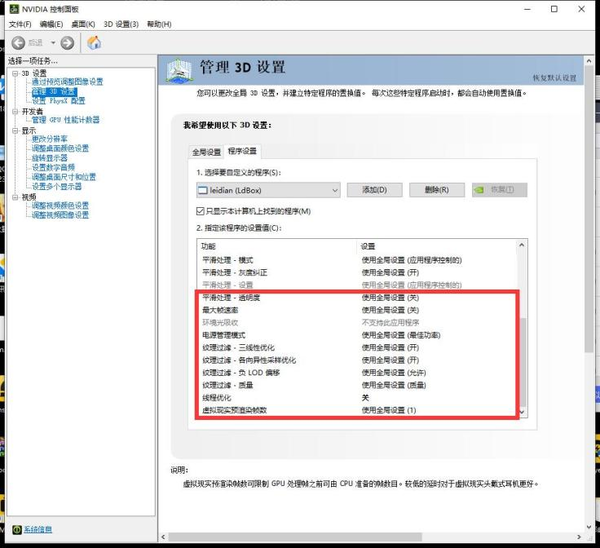Select 管理 3D 设置 in the tree
600x548 pixels.
click(x=54, y=91)
